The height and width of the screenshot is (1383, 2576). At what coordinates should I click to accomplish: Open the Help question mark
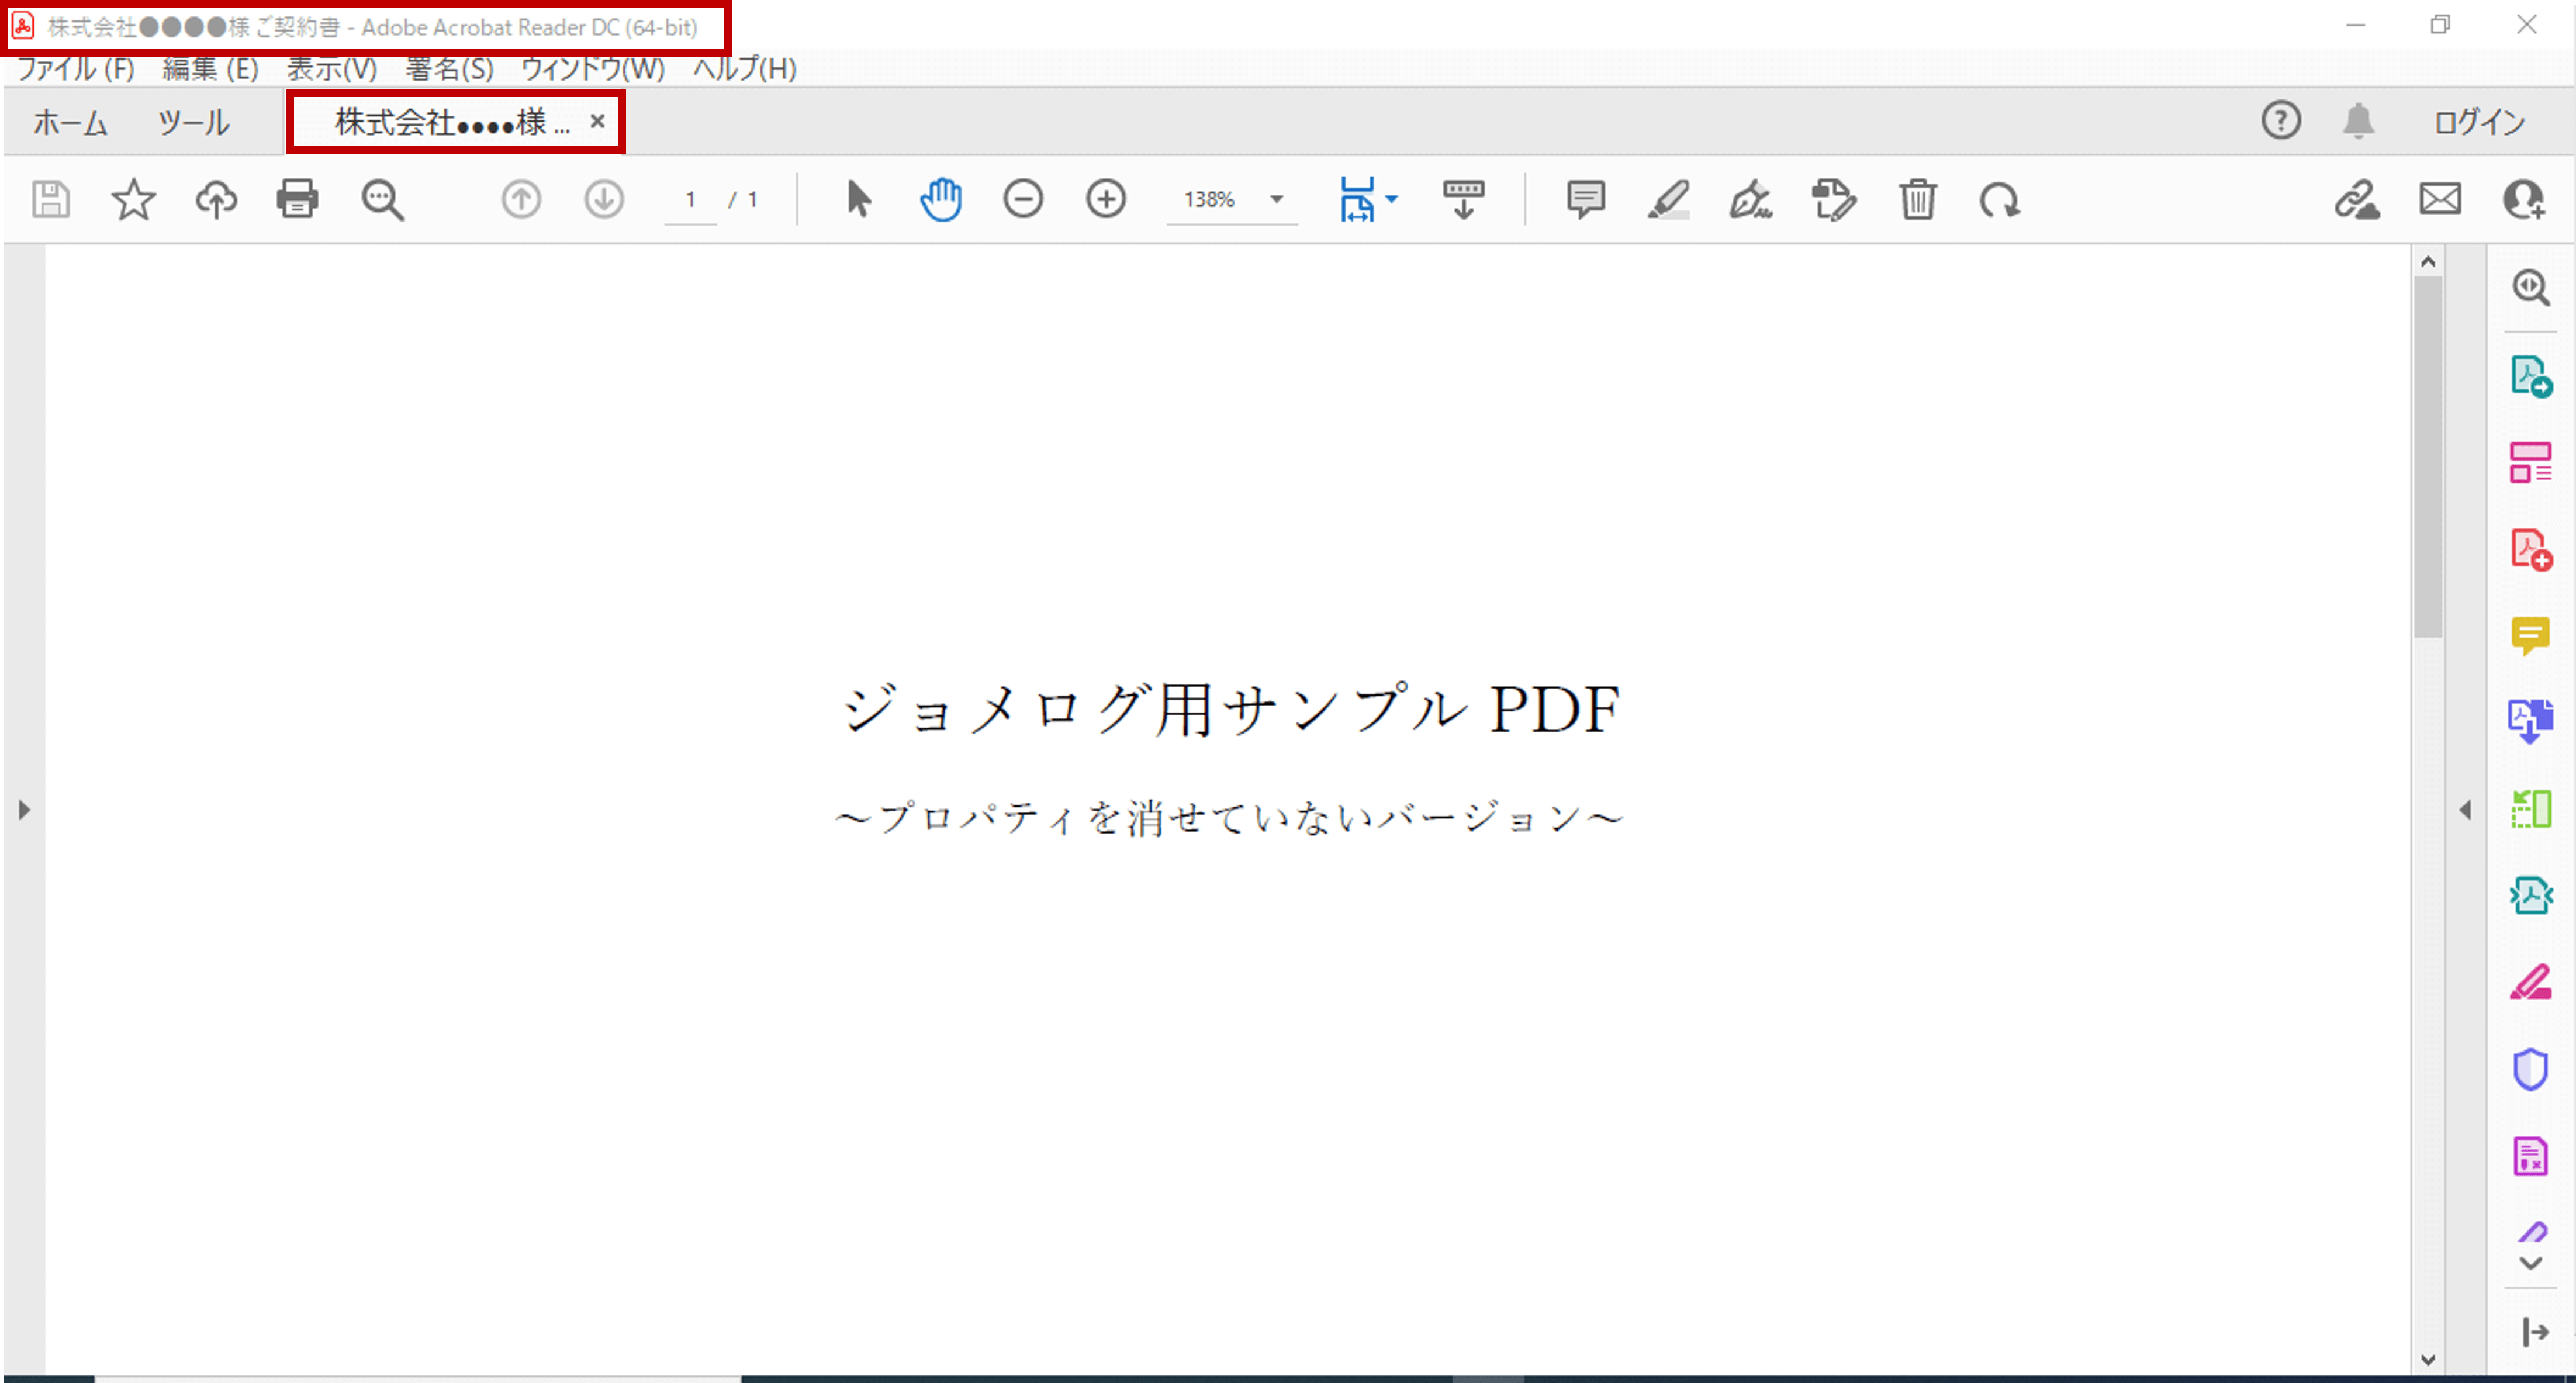[2281, 121]
